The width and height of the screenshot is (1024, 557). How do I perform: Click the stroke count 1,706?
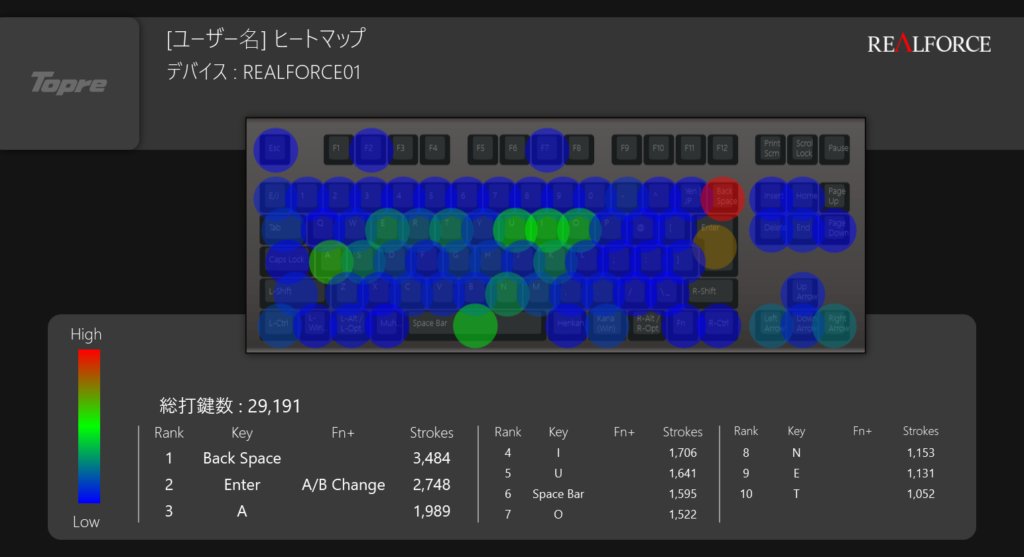(x=682, y=453)
